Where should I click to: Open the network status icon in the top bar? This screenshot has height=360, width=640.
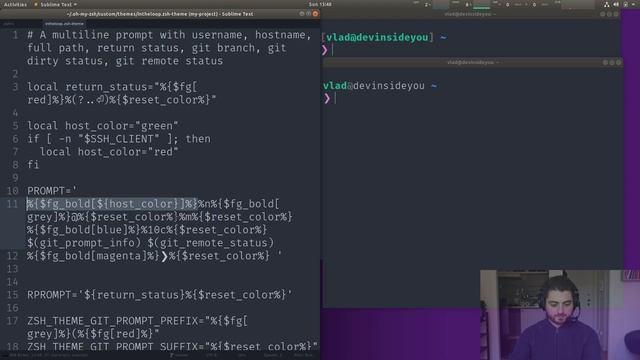click(607, 4)
